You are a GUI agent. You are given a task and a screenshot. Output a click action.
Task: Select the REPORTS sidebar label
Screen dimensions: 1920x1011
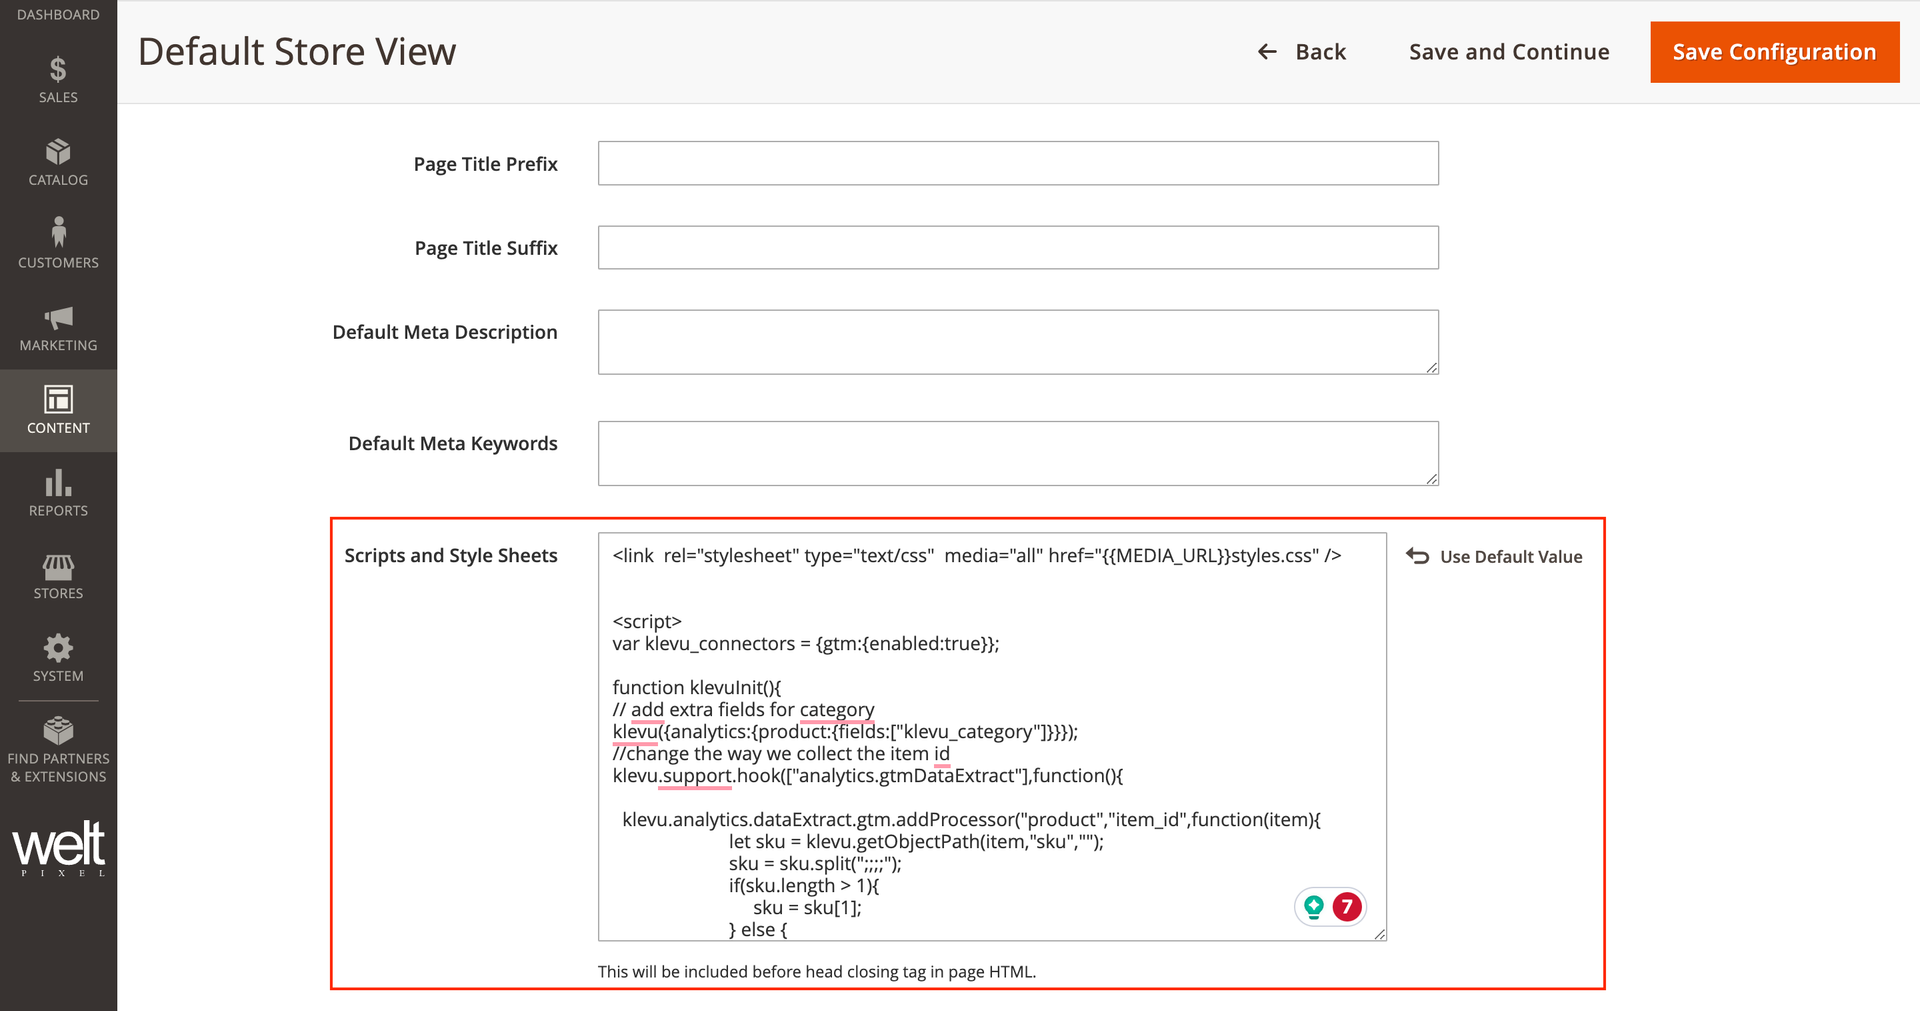pyautogui.click(x=58, y=511)
